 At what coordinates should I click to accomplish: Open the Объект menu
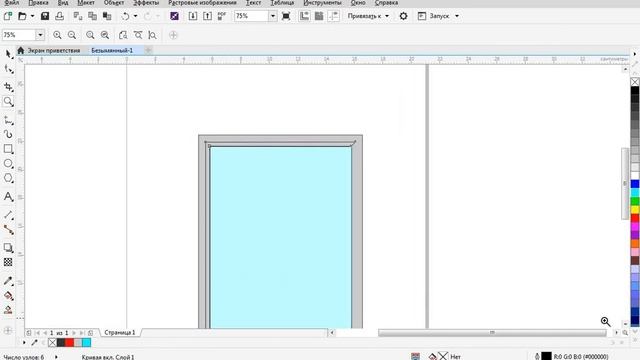point(114,3)
